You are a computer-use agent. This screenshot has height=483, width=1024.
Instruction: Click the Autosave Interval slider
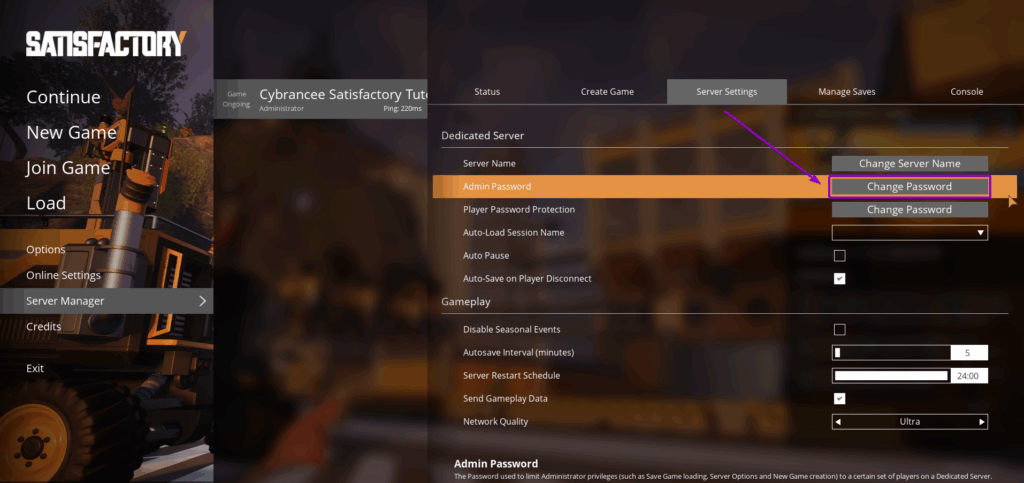point(891,353)
